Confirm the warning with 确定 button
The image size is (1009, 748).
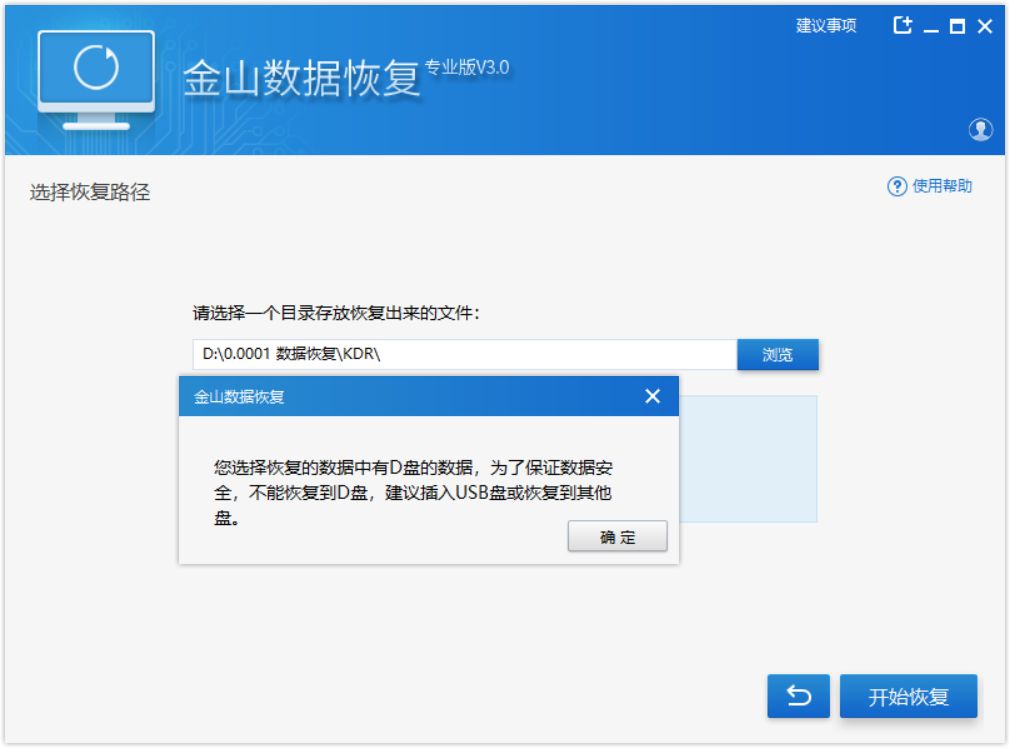click(617, 537)
